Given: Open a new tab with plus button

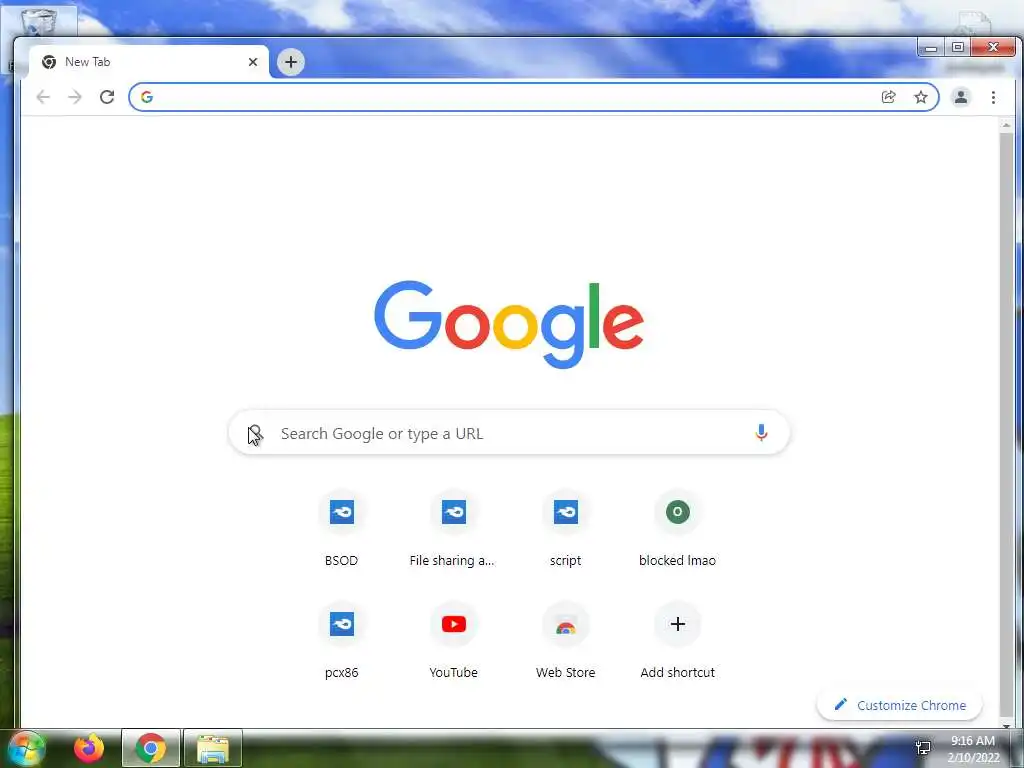Looking at the screenshot, I should (291, 62).
